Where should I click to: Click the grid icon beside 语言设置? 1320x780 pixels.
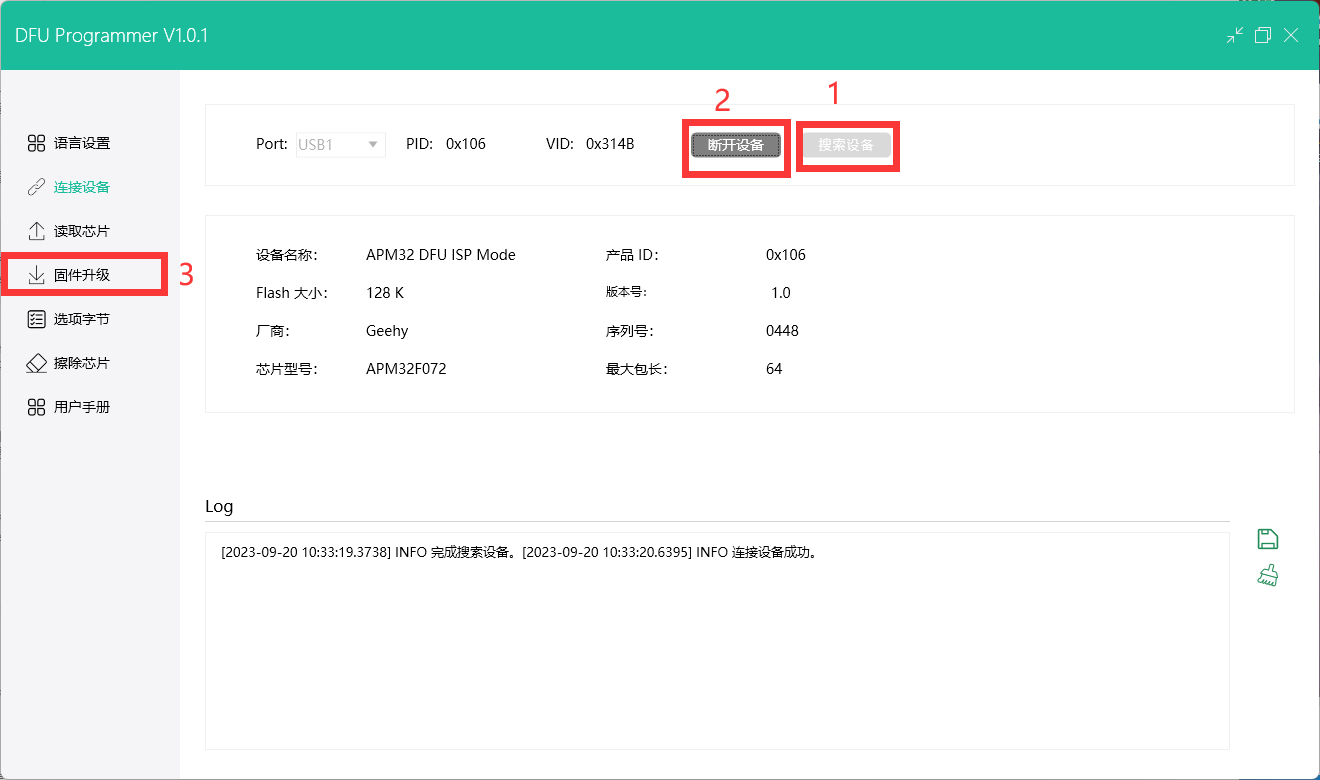tap(36, 143)
